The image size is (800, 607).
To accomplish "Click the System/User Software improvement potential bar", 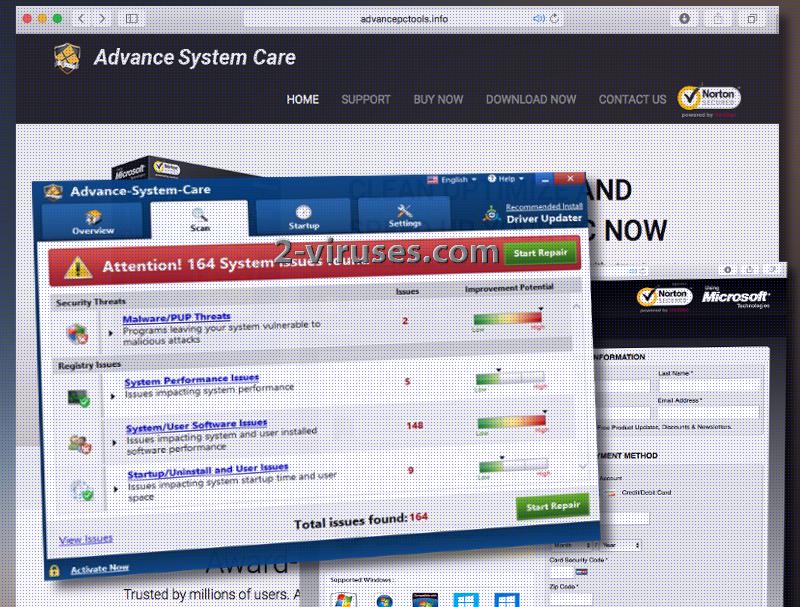I will coord(512,421).
